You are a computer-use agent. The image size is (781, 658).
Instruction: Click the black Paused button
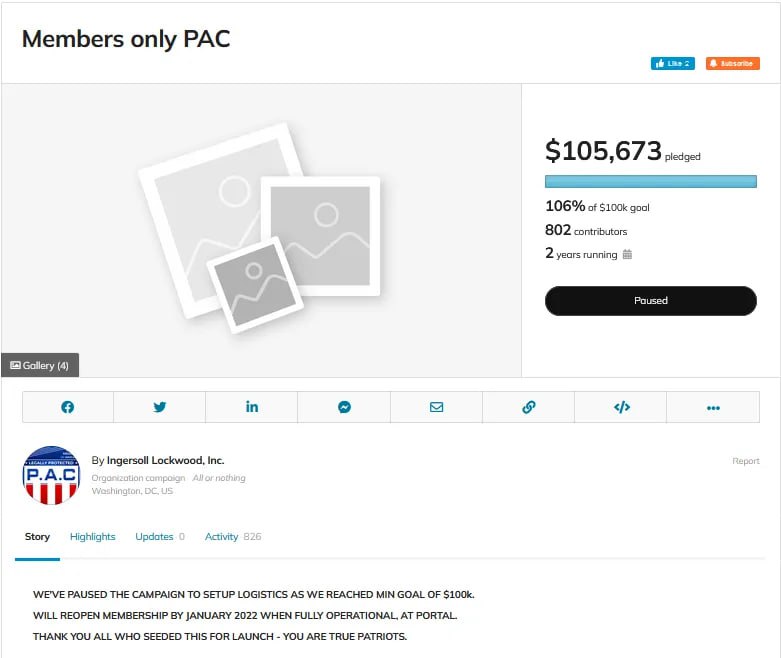650,300
